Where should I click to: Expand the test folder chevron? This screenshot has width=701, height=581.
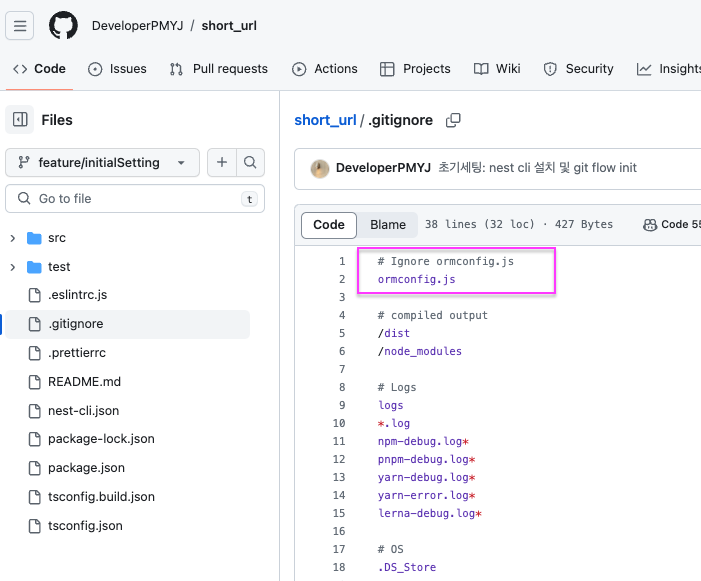[x=13, y=267]
